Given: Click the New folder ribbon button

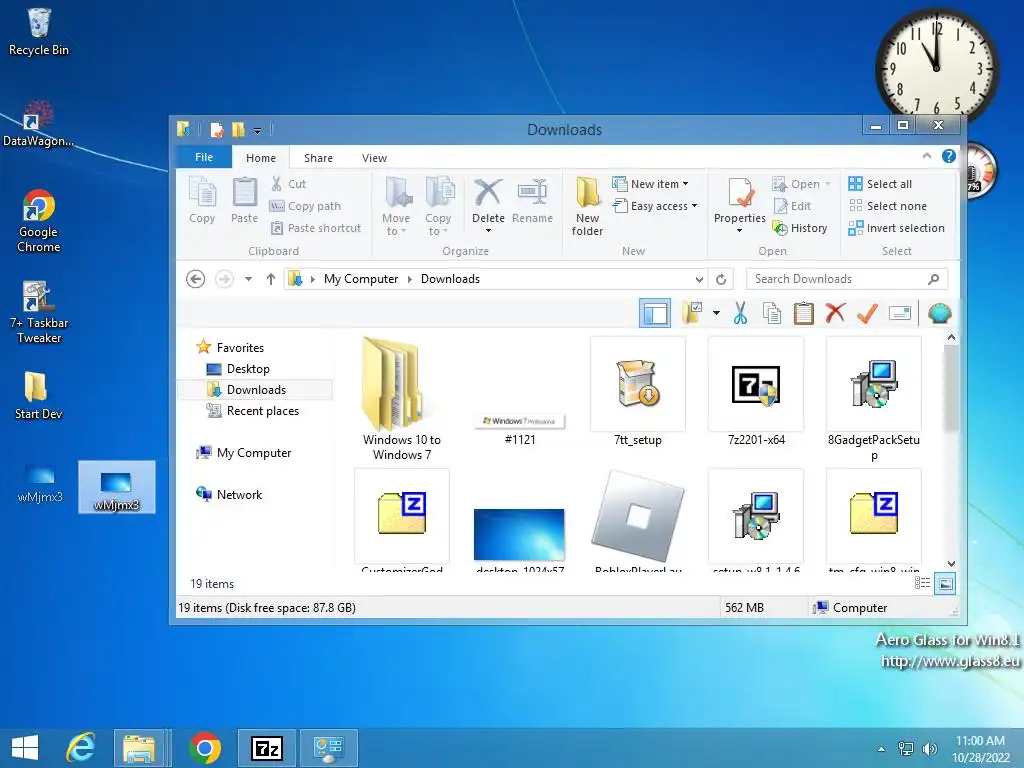Looking at the screenshot, I should 587,205.
